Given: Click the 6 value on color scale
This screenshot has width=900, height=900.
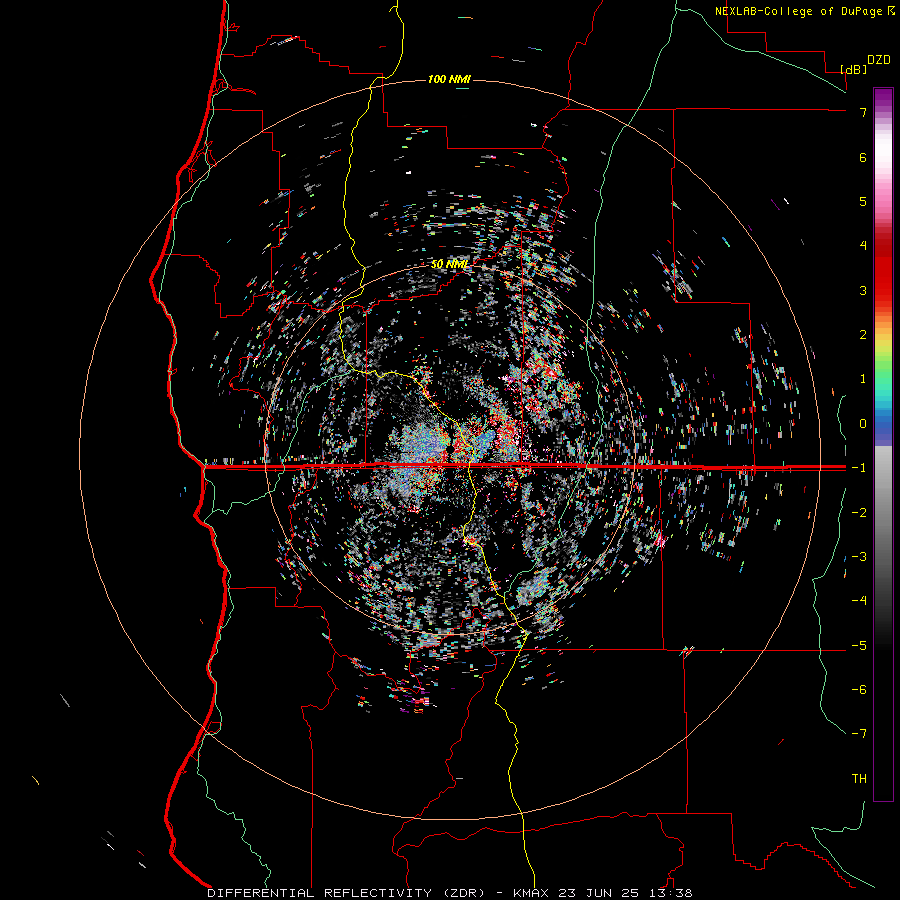Looking at the screenshot, I should click(863, 157).
